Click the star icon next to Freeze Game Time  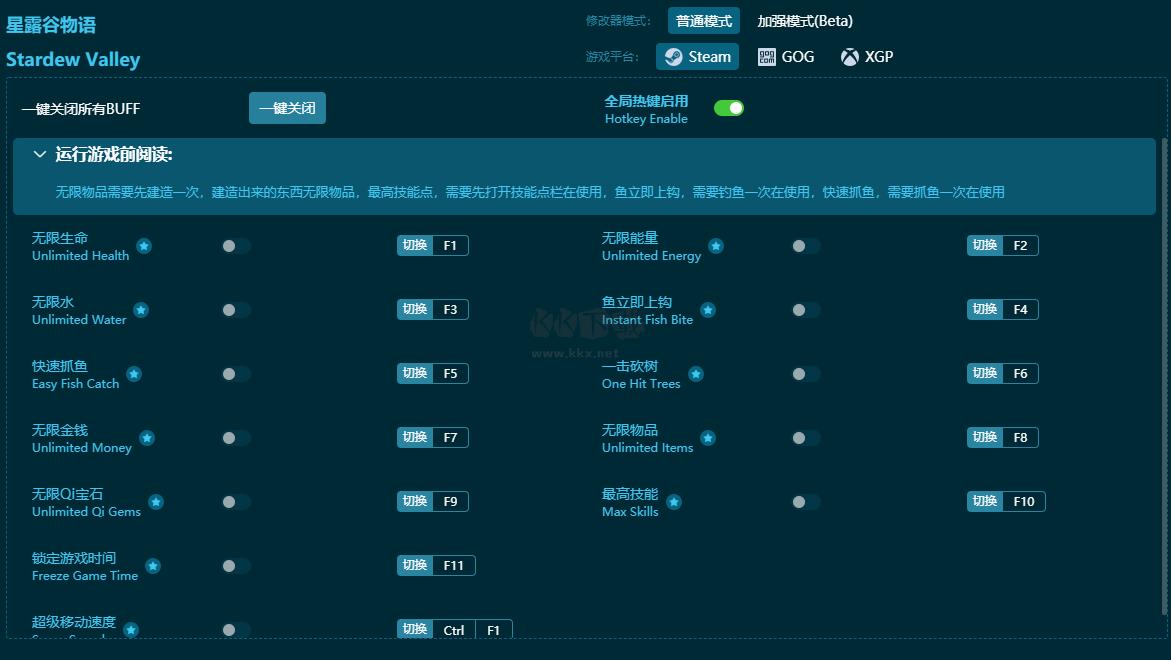(153, 566)
